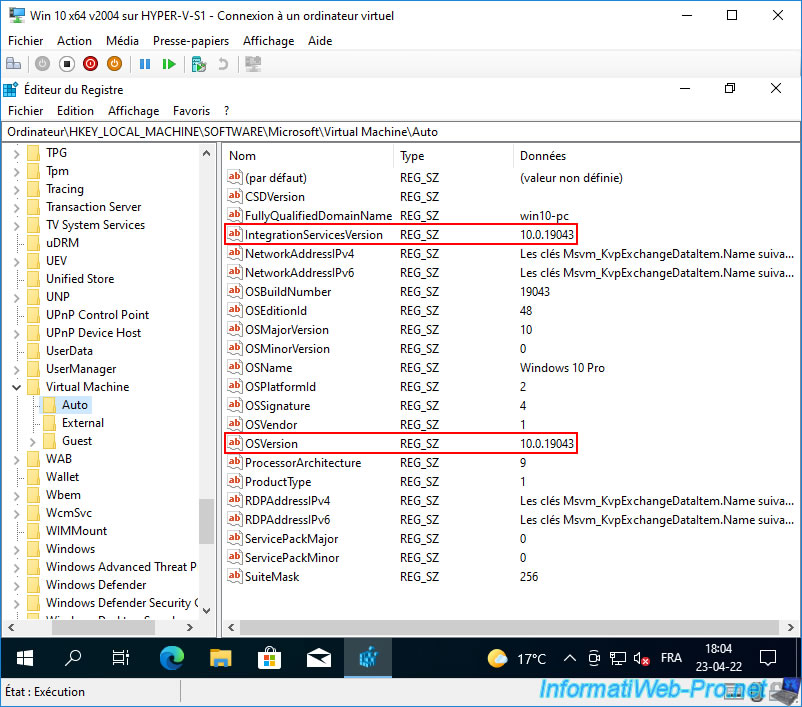Open Microsoft Store from taskbar
Viewport: 802px width, 707px height.
click(x=270, y=658)
